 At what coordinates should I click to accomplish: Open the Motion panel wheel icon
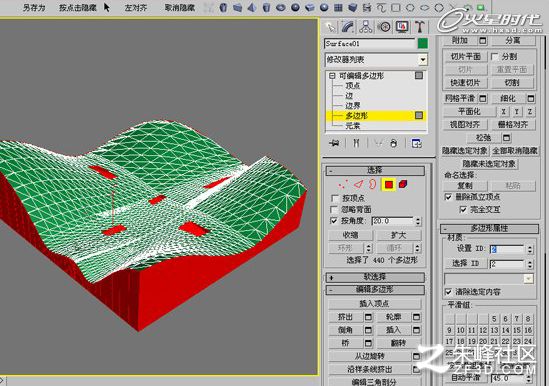[x=384, y=27]
